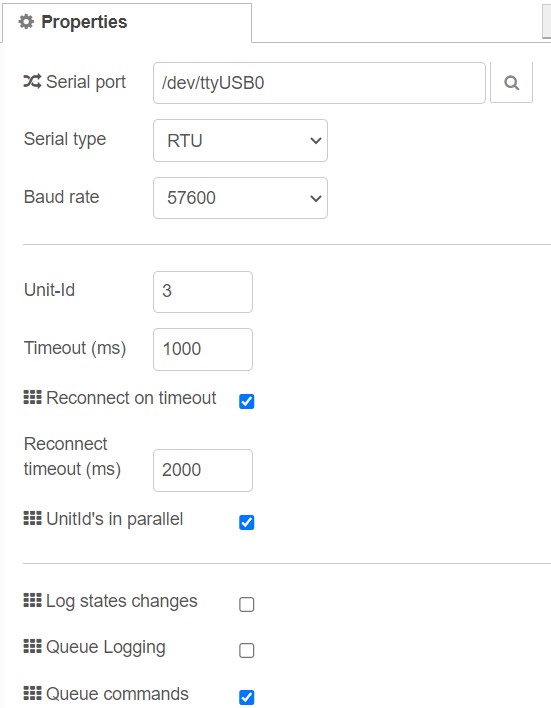Turn off the Queue commands checkbox
The height and width of the screenshot is (708, 551).
click(247, 697)
